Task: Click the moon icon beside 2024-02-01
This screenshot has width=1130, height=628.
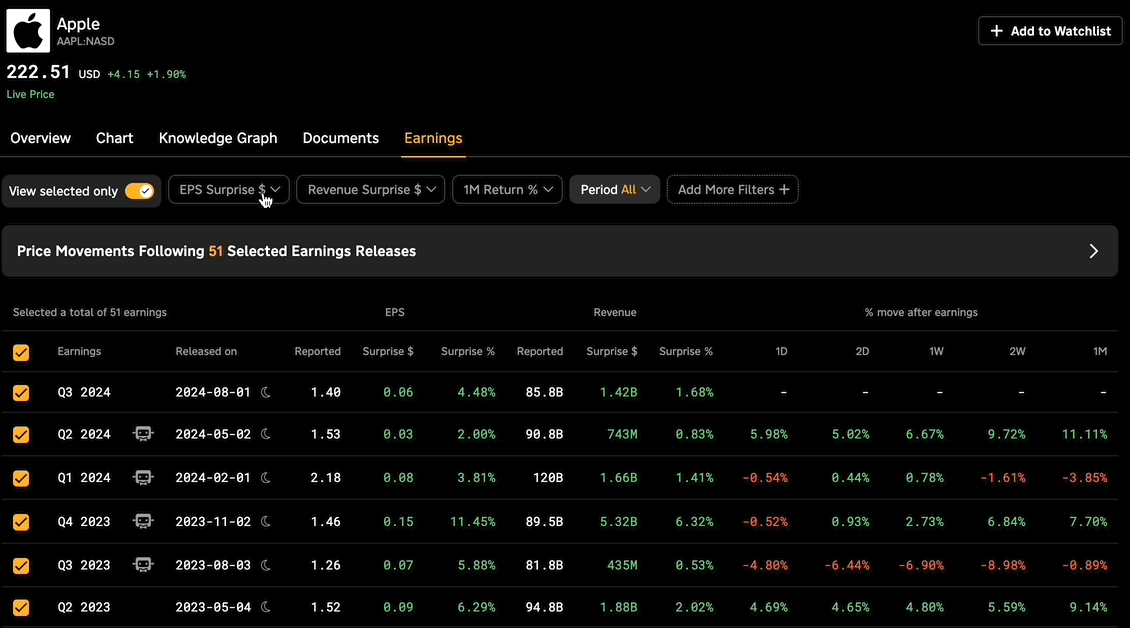Action: [x=266, y=477]
